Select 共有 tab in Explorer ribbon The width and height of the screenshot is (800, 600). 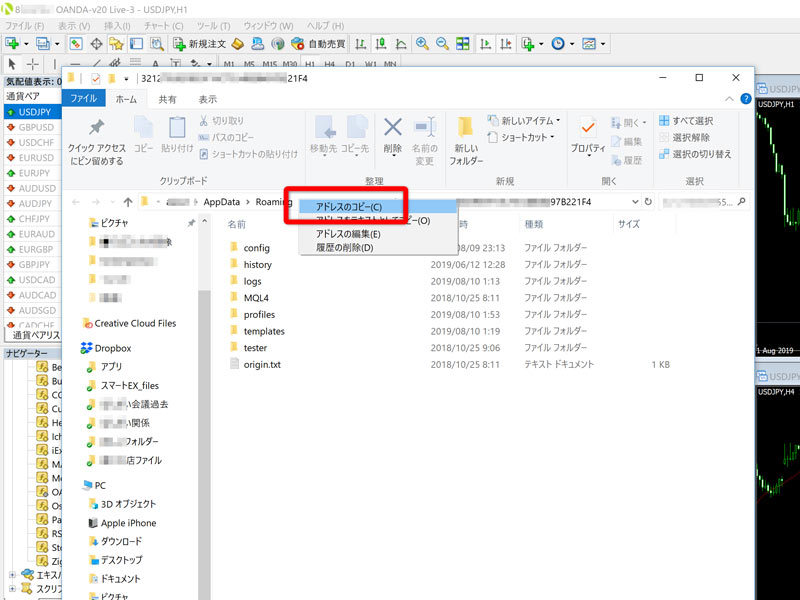tap(167, 99)
